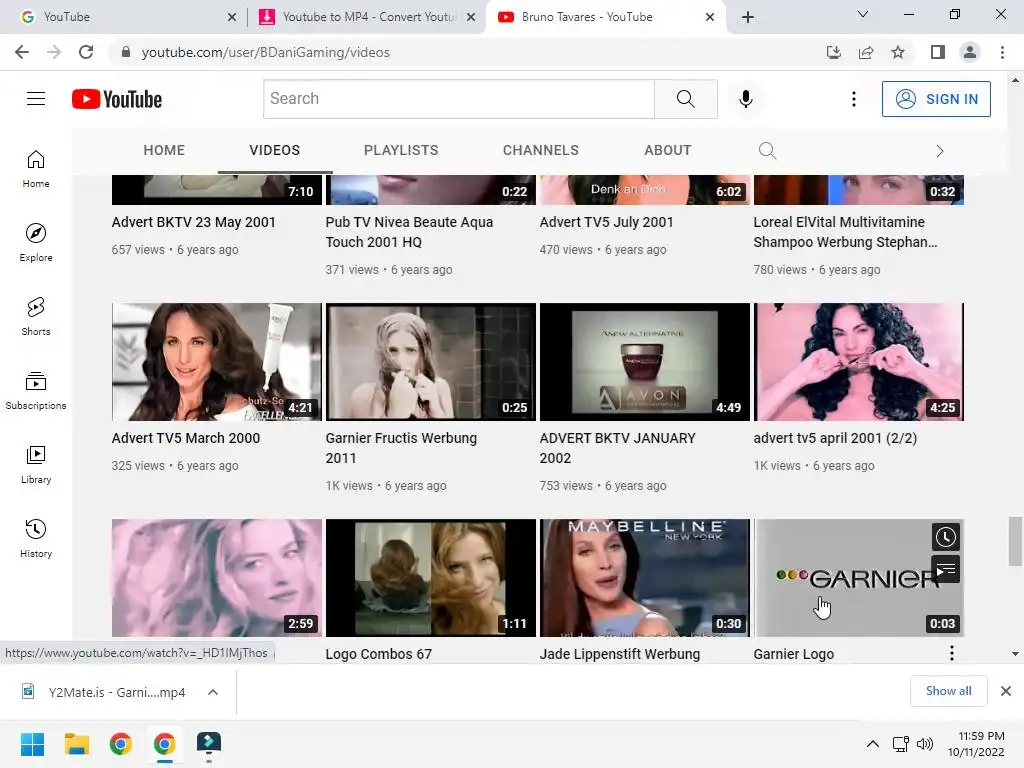Add Garnier Logo video to queue
Image resolution: width=1024 pixels, height=768 pixels.
(946, 570)
